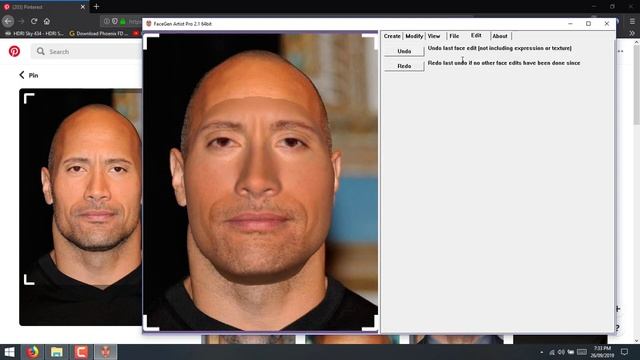Viewport: 640px width, 360px height.
Task: Switch to the Modify tab
Action: pos(414,36)
